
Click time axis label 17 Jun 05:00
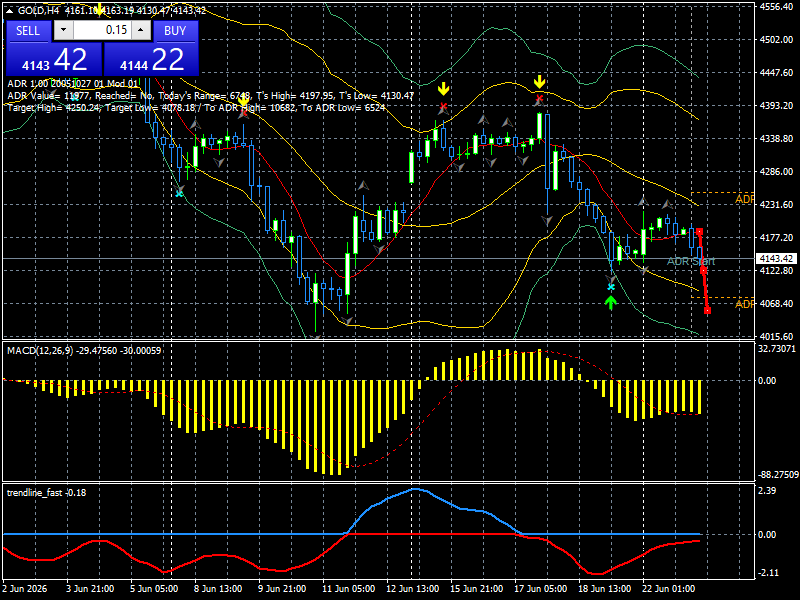click(x=540, y=589)
